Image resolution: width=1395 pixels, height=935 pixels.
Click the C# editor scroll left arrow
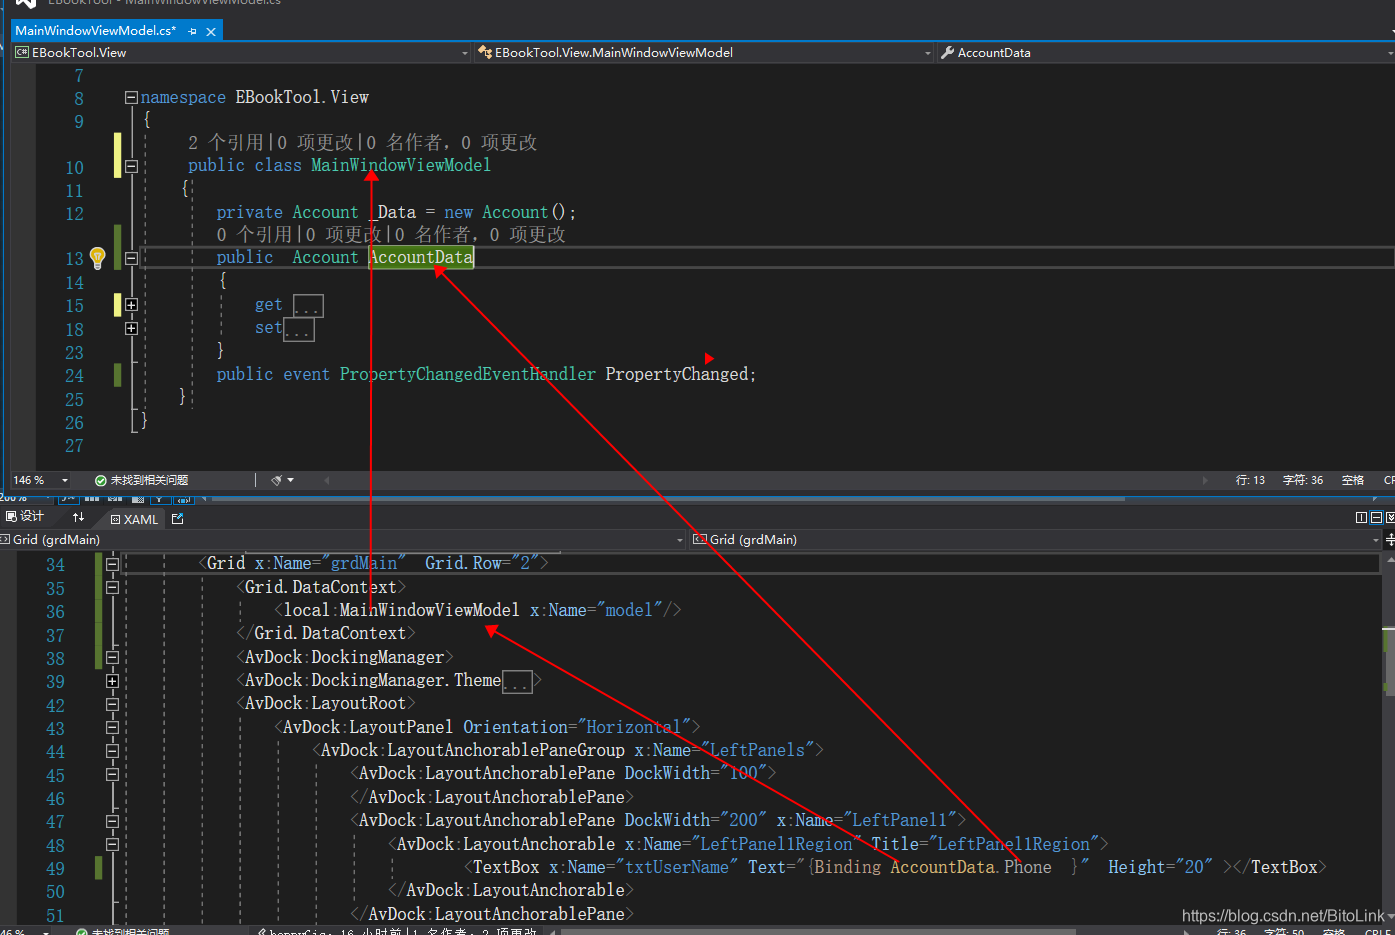[x=327, y=481]
